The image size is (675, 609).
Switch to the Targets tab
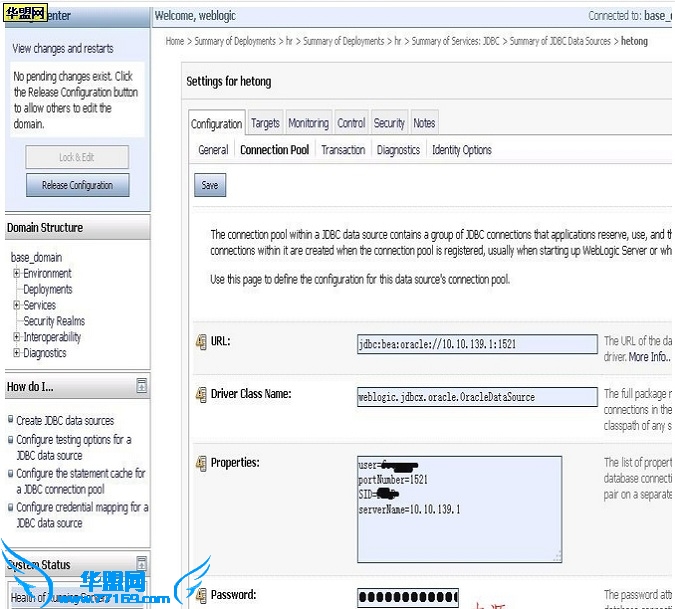click(x=265, y=123)
